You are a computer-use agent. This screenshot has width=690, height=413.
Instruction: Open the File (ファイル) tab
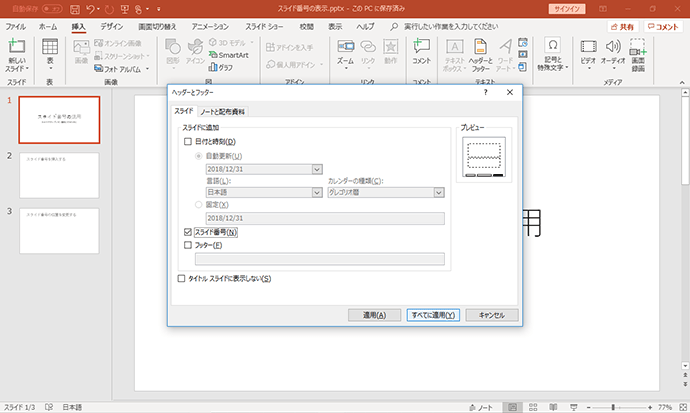click(x=15, y=26)
